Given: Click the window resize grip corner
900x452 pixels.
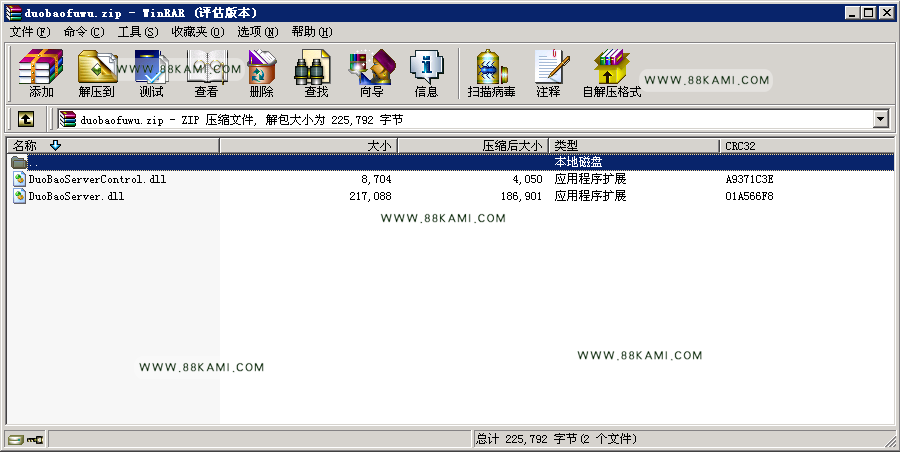Looking at the screenshot, I should pos(889,441).
